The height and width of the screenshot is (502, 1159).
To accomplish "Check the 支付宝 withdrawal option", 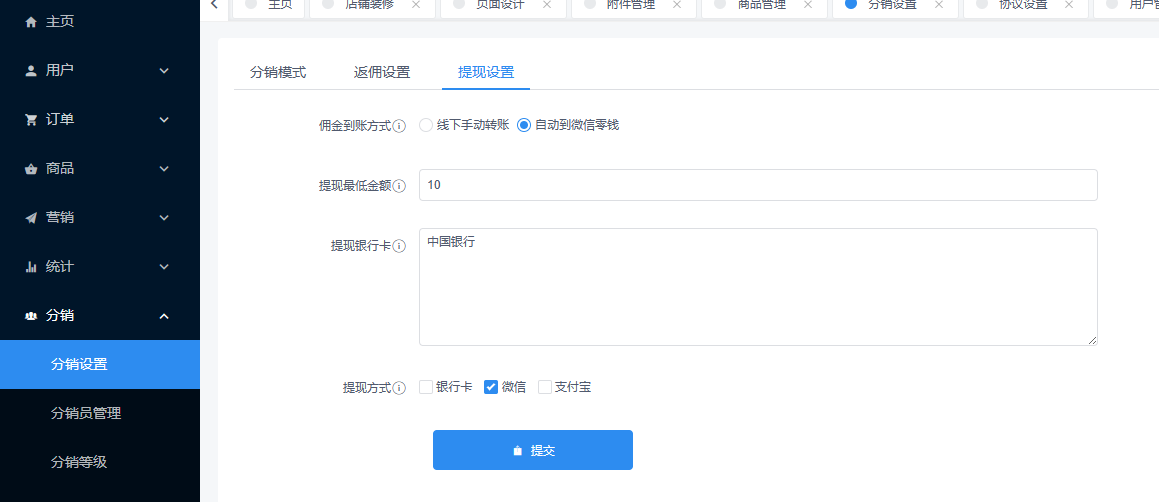I will pyautogui.click(x=545, y=387).
